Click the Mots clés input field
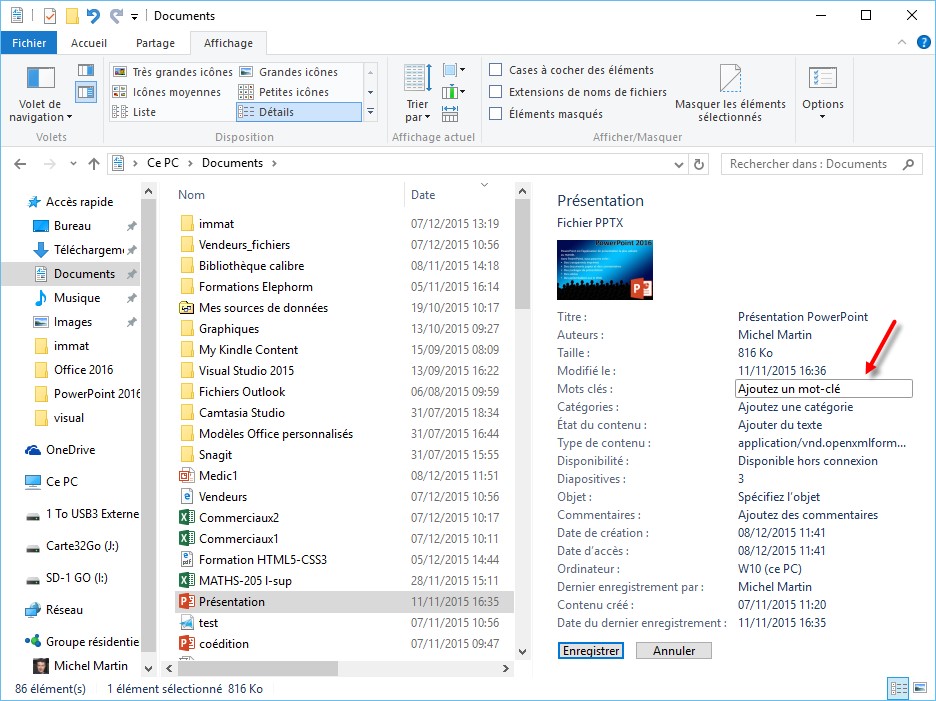The height and width of the screenshot is (701, 936). (x=824, y=389)
